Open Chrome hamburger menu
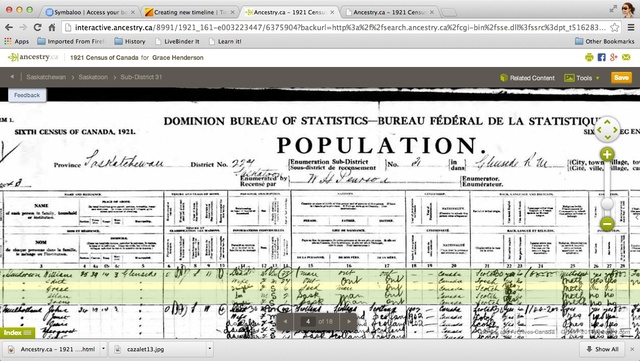The width and height of the screenshot is (640, 361). pos(631,27)
